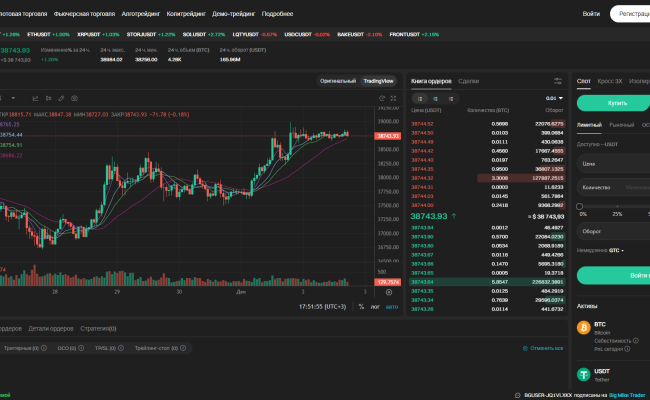650x400 pixels.
Task: Switch chart to Оригинальный mode
Action: pos(337,80)
